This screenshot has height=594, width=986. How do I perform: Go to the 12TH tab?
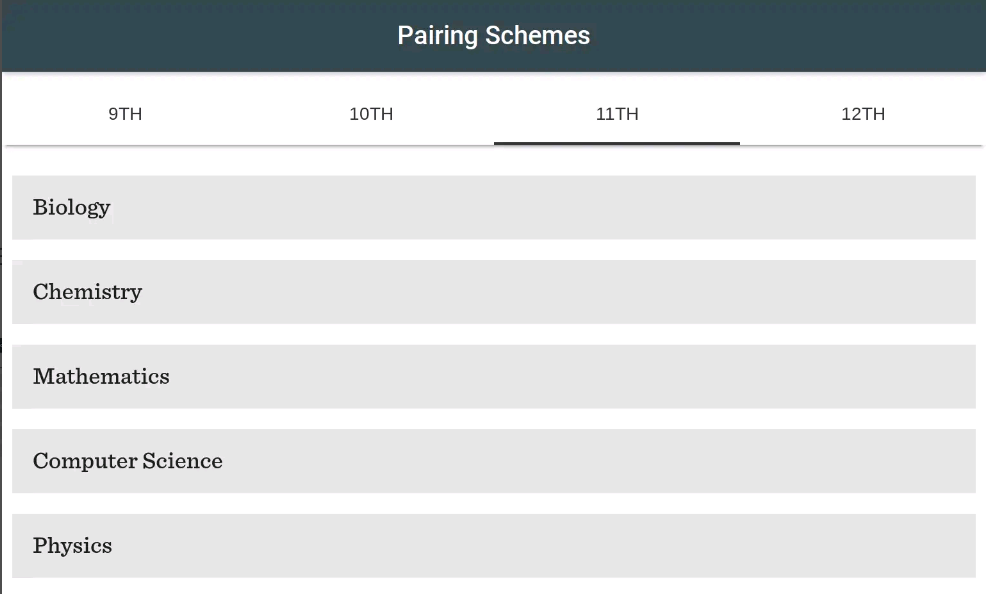[x=862, y=114]
